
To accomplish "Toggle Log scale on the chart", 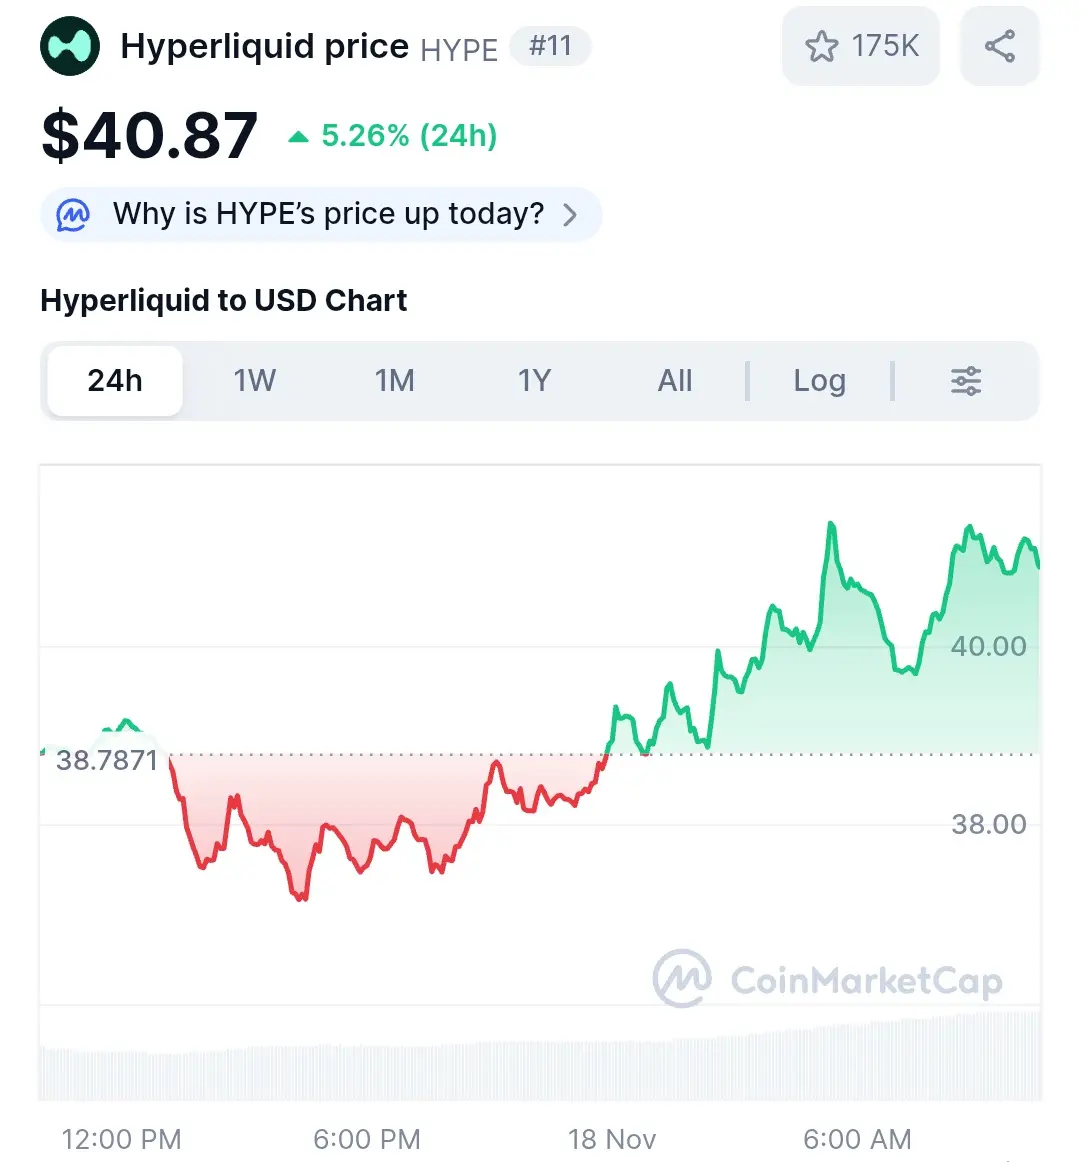I will pos(819,381).
